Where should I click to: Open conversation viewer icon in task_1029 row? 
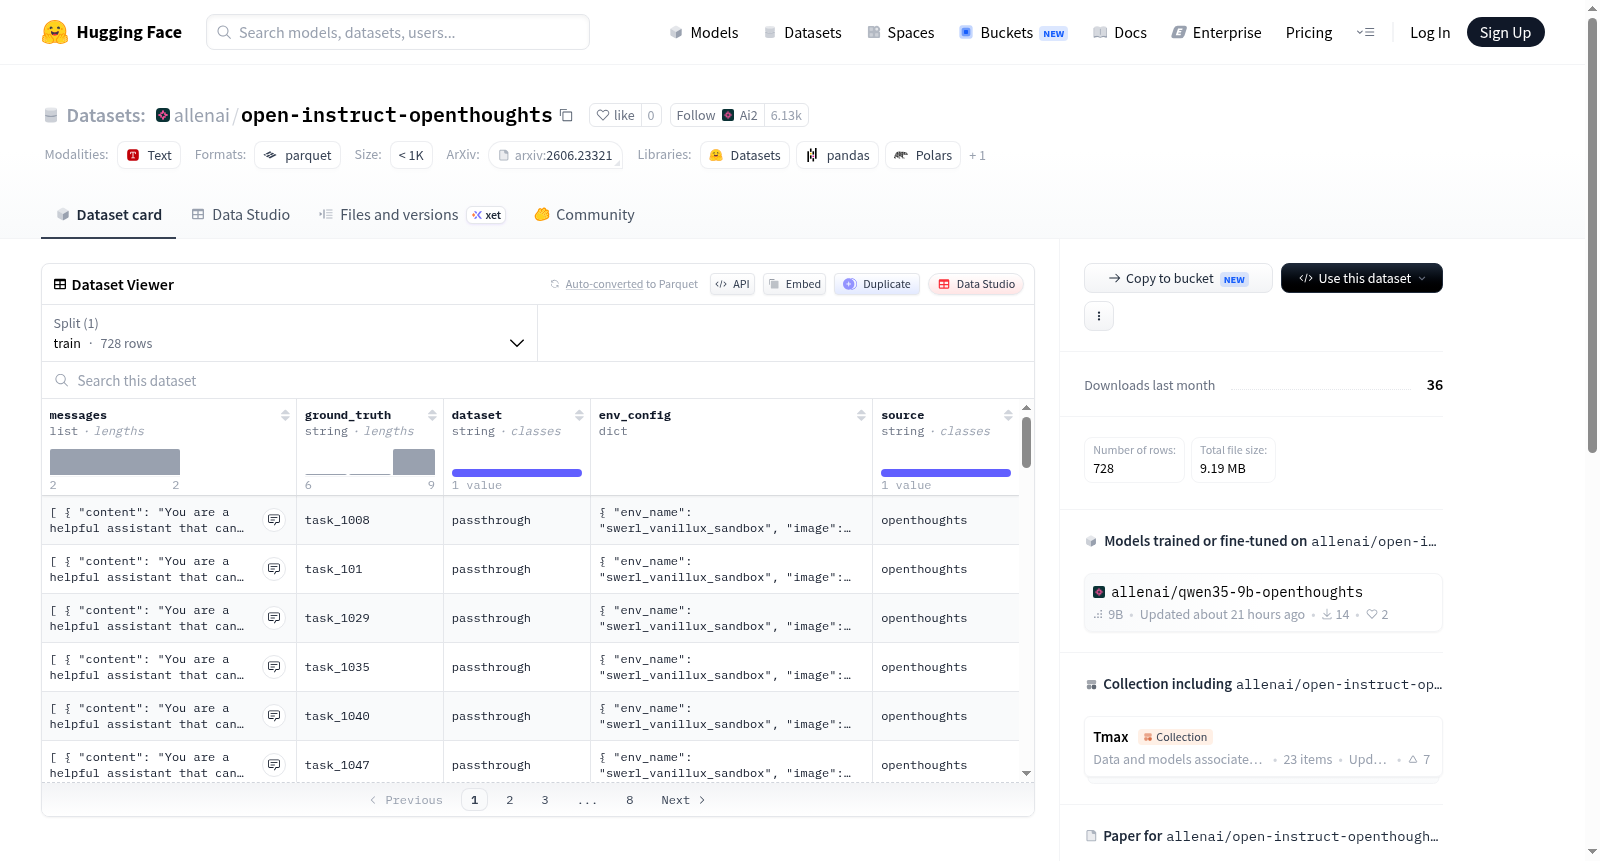point(274,618)
